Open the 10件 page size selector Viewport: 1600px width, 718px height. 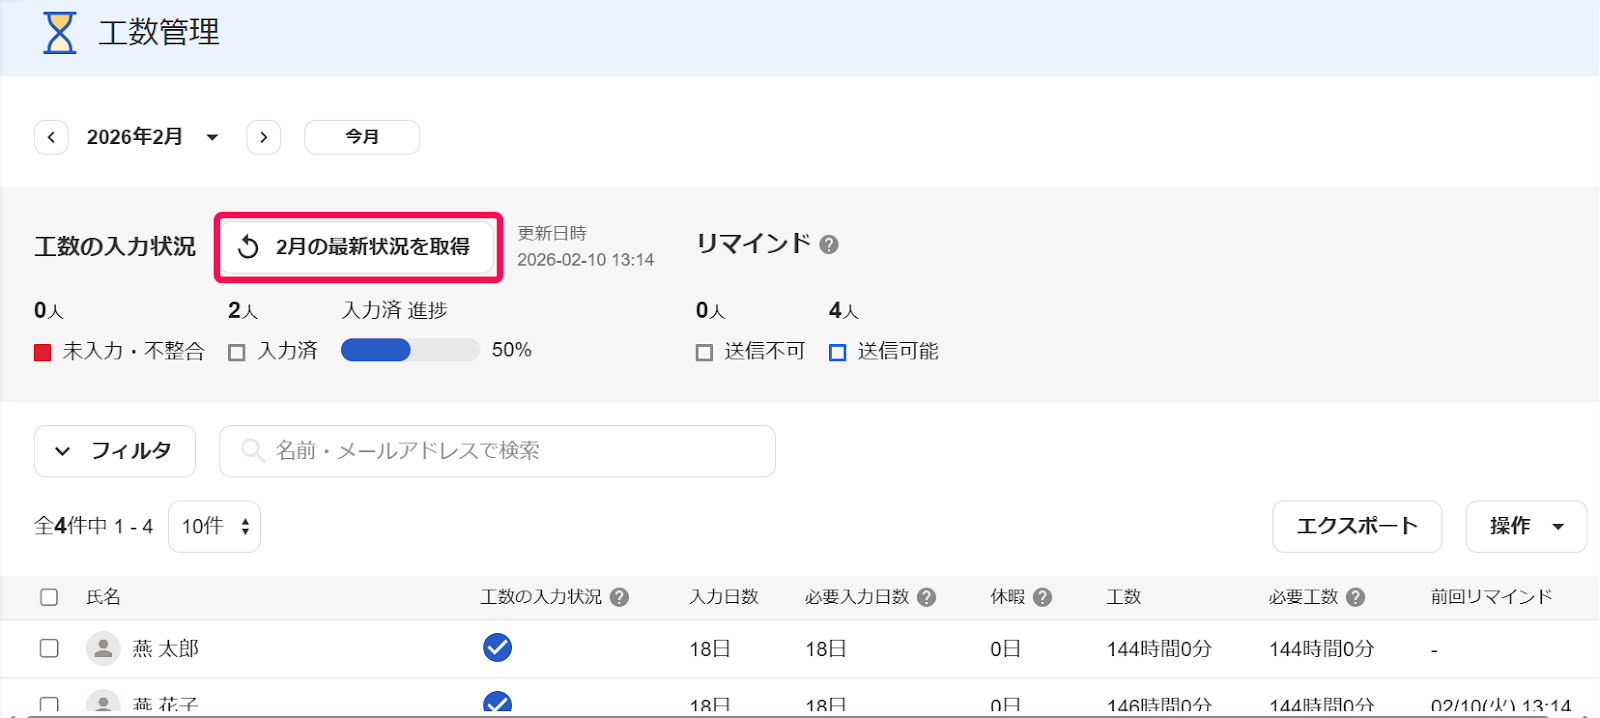214,526
